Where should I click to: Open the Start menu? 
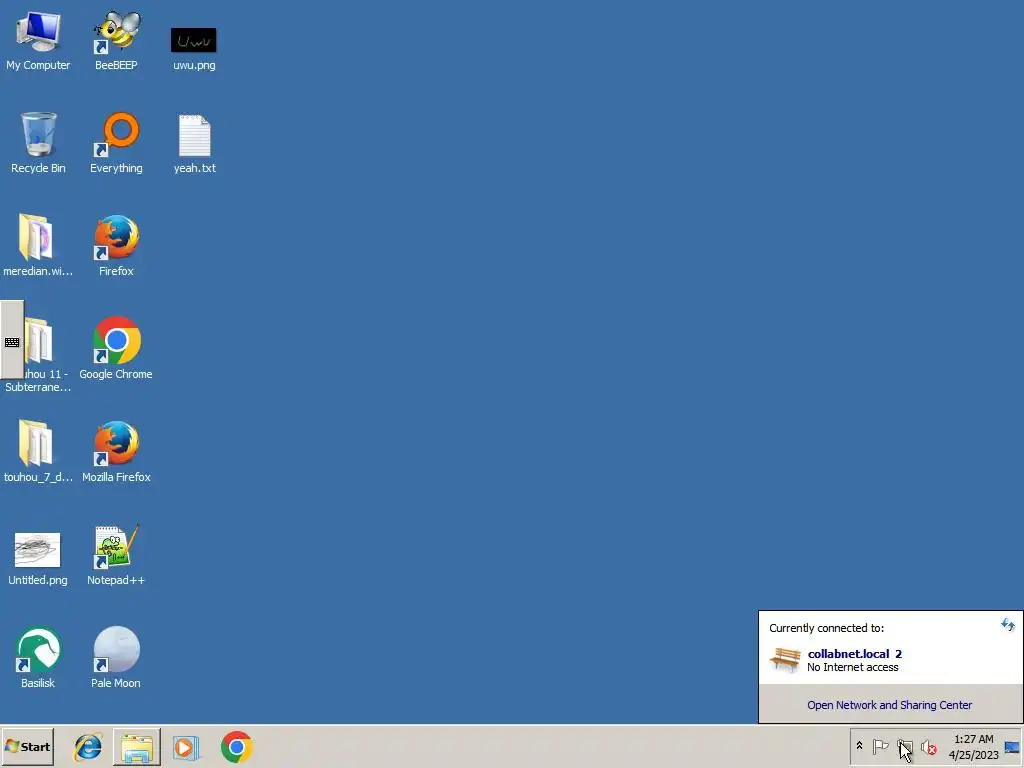27,747
